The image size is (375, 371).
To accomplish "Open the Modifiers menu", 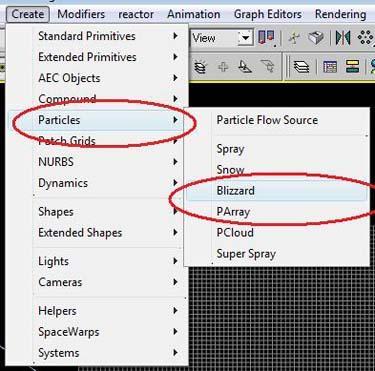I will 81,14.
